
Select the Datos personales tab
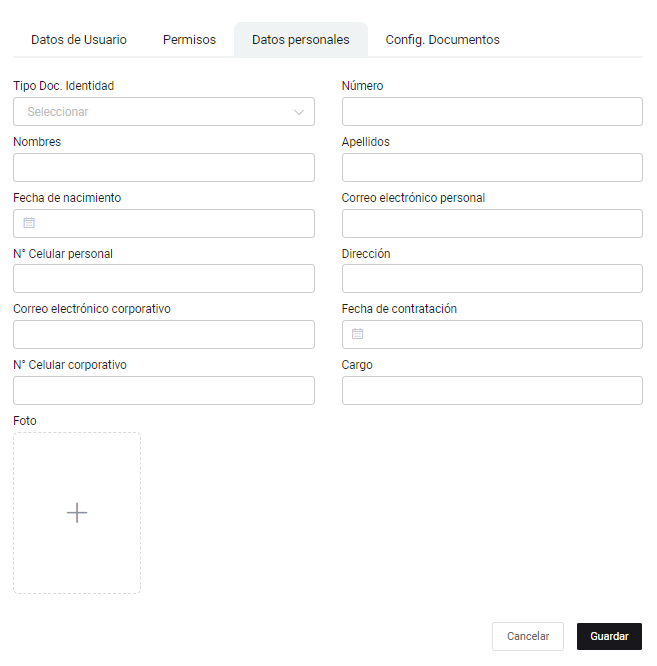(301, 40)
